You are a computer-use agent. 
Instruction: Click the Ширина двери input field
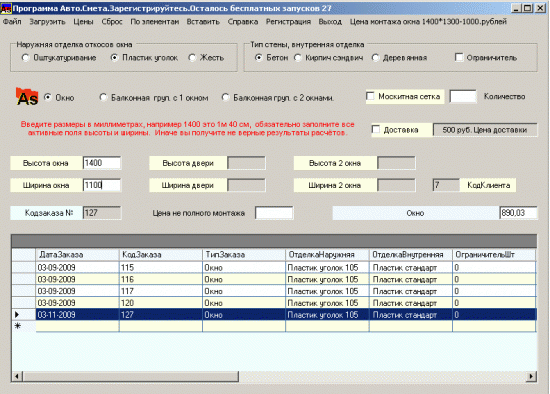click(x=246, y=185)
